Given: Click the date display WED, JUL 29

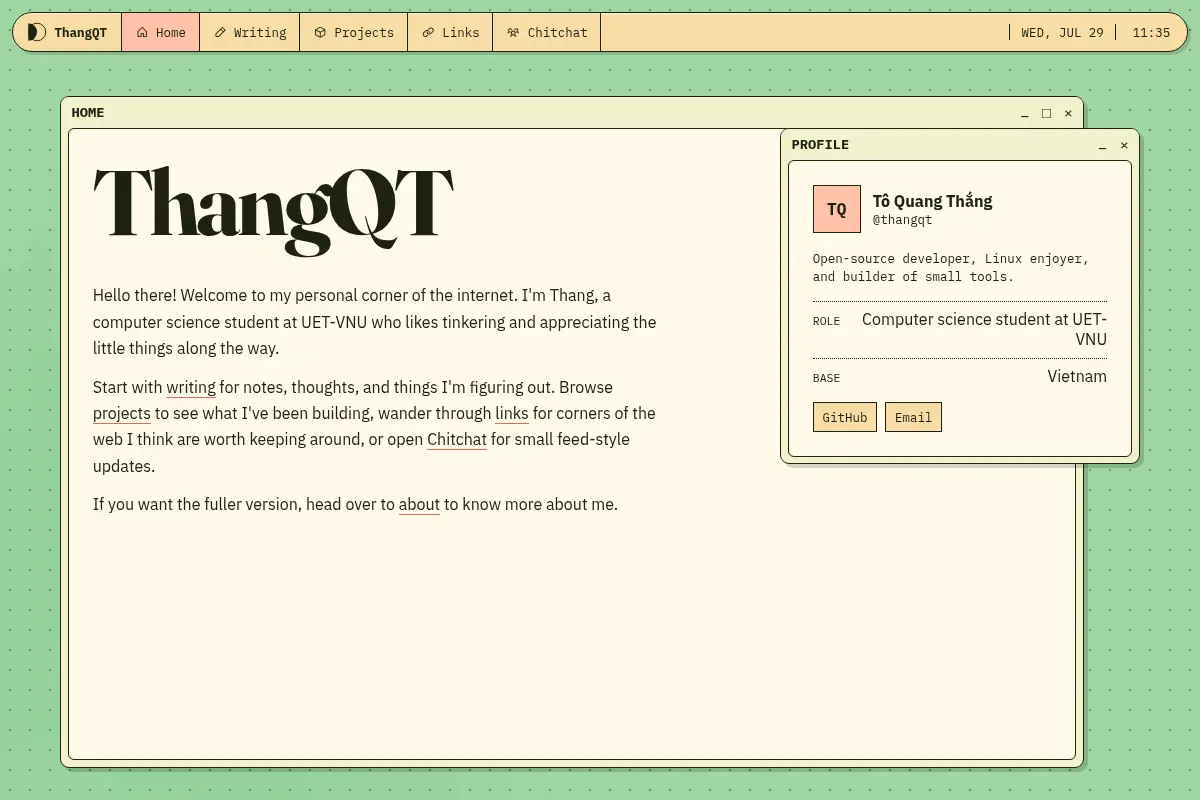Looking at the screenshot, I should (x=1062, y=32).
